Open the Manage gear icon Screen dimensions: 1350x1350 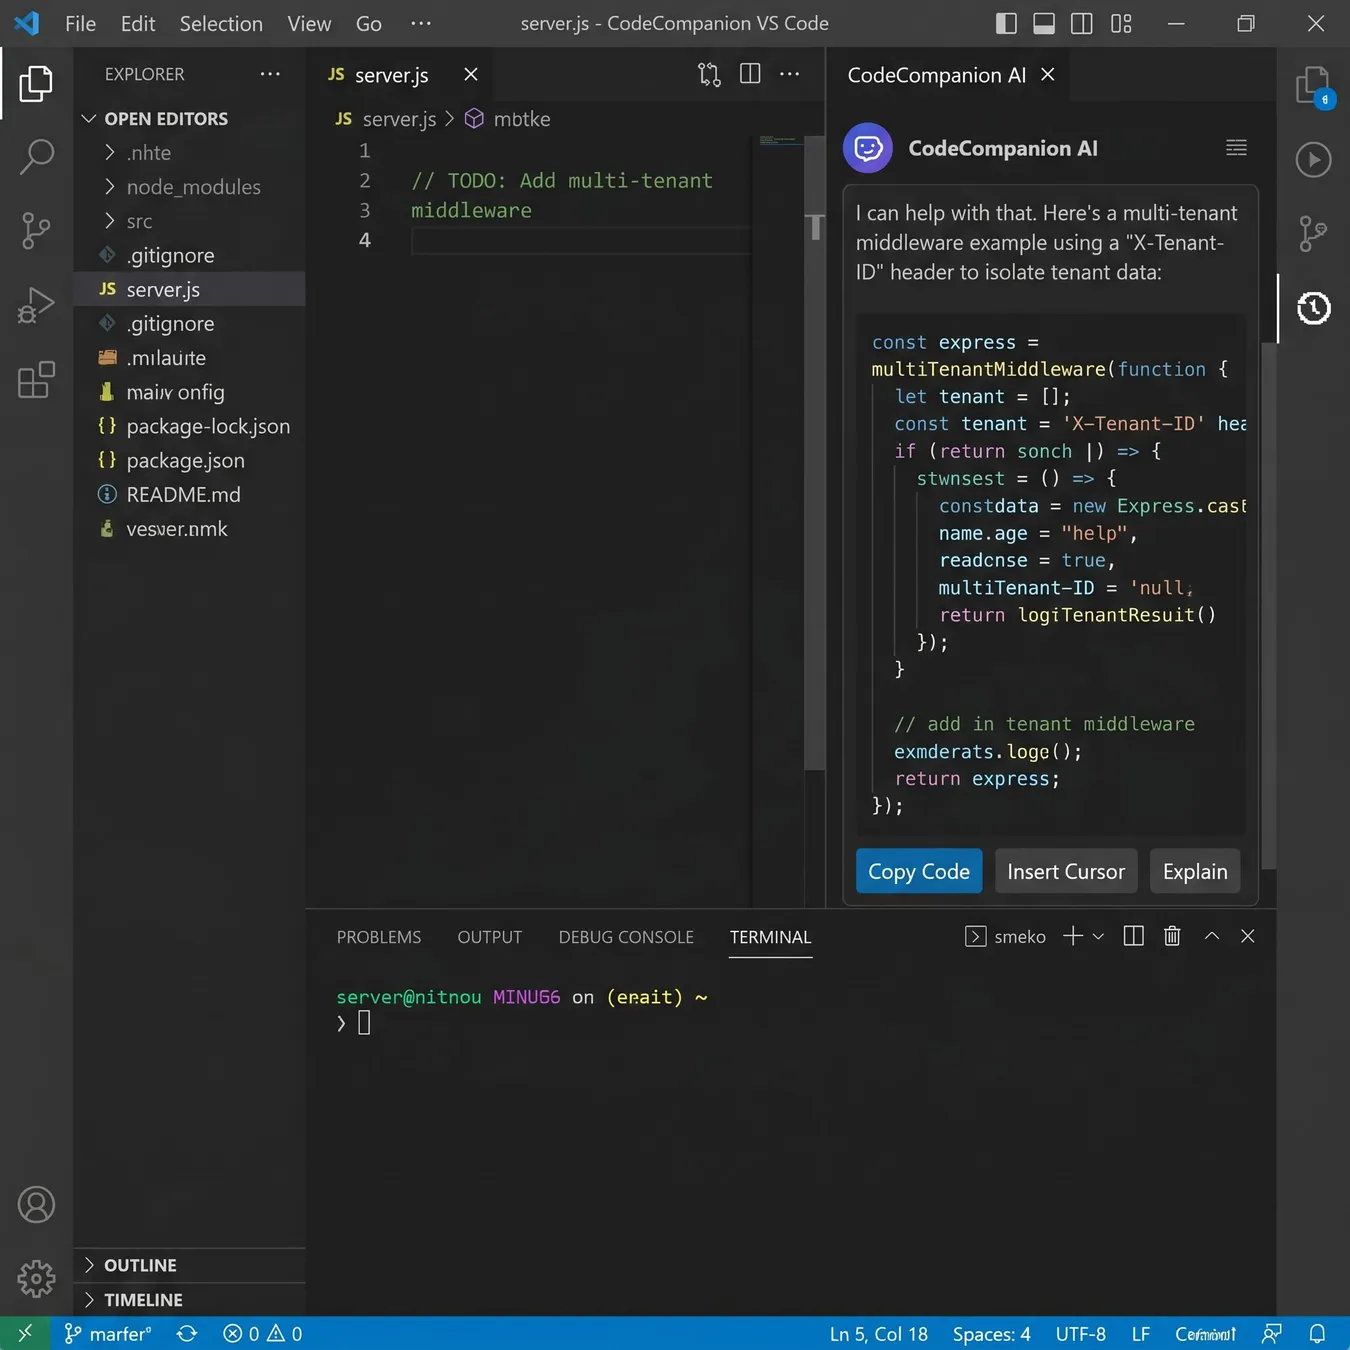36,1278
